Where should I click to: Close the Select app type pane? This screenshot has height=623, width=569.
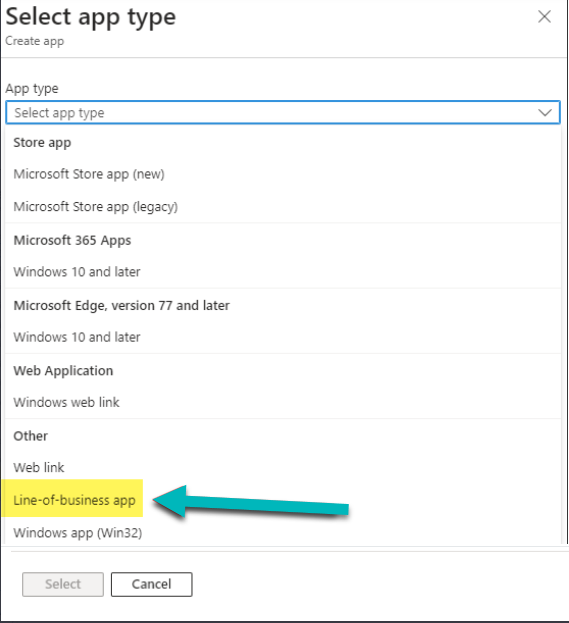[x=544, y=17]
